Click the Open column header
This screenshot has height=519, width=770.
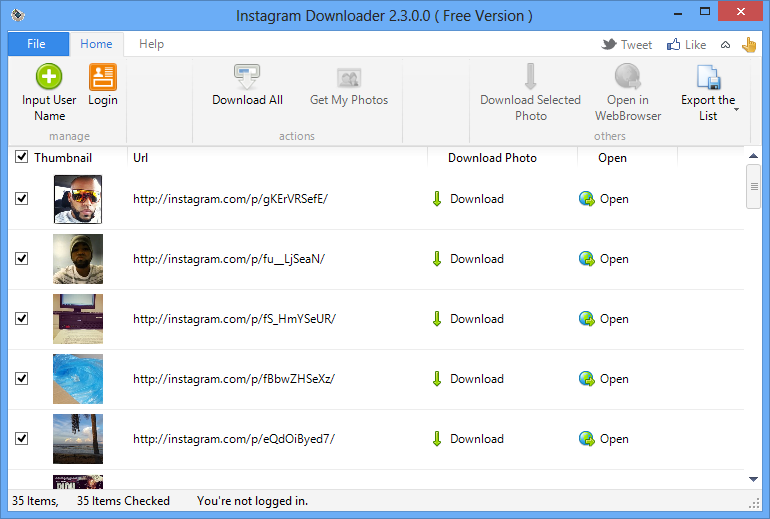612,158
